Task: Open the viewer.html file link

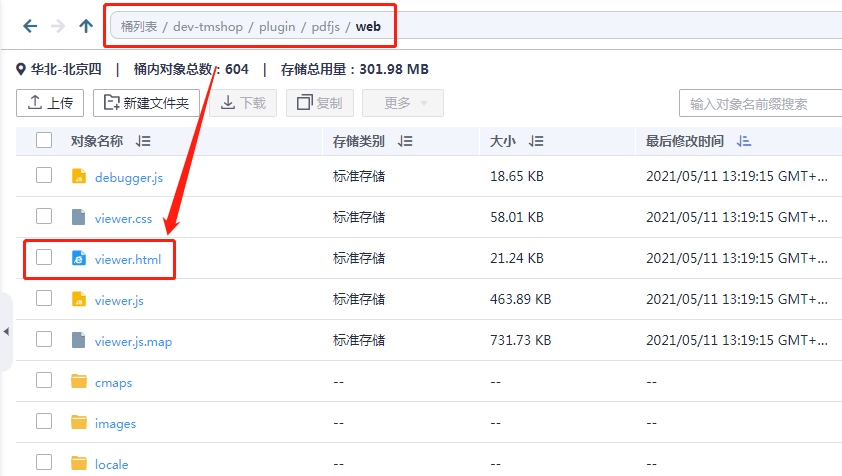Action: 128,259
